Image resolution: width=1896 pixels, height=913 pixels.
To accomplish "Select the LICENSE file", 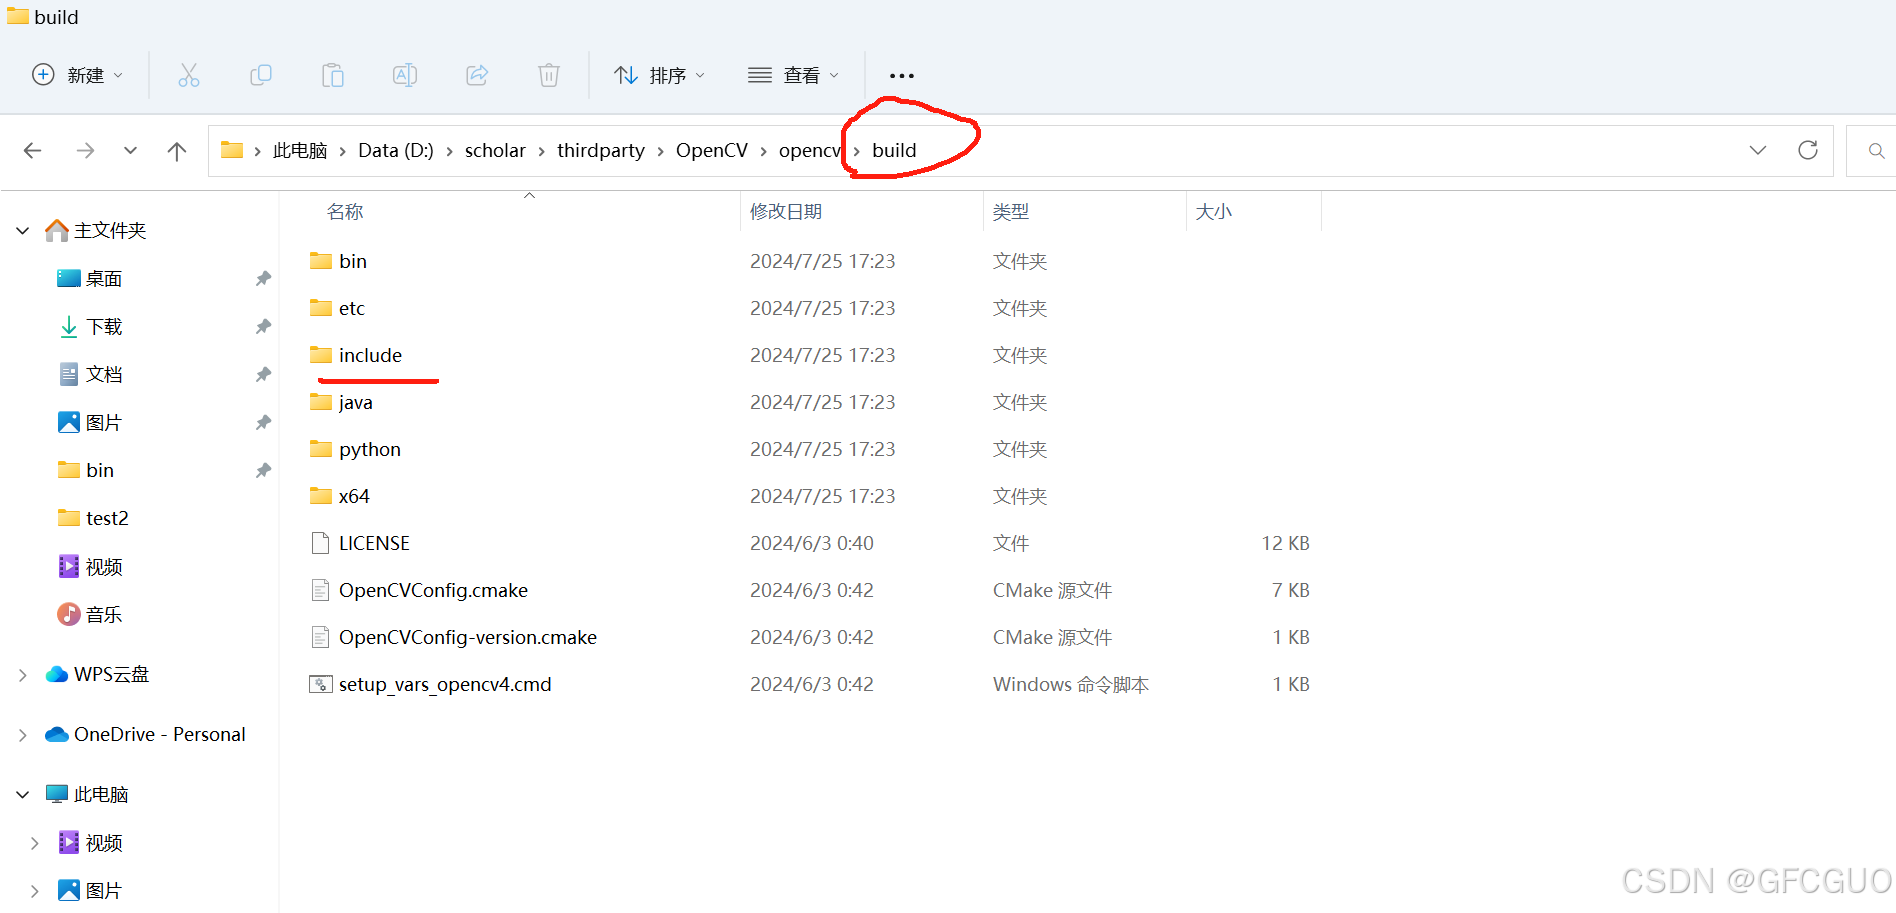I will (x=374, y=543).
